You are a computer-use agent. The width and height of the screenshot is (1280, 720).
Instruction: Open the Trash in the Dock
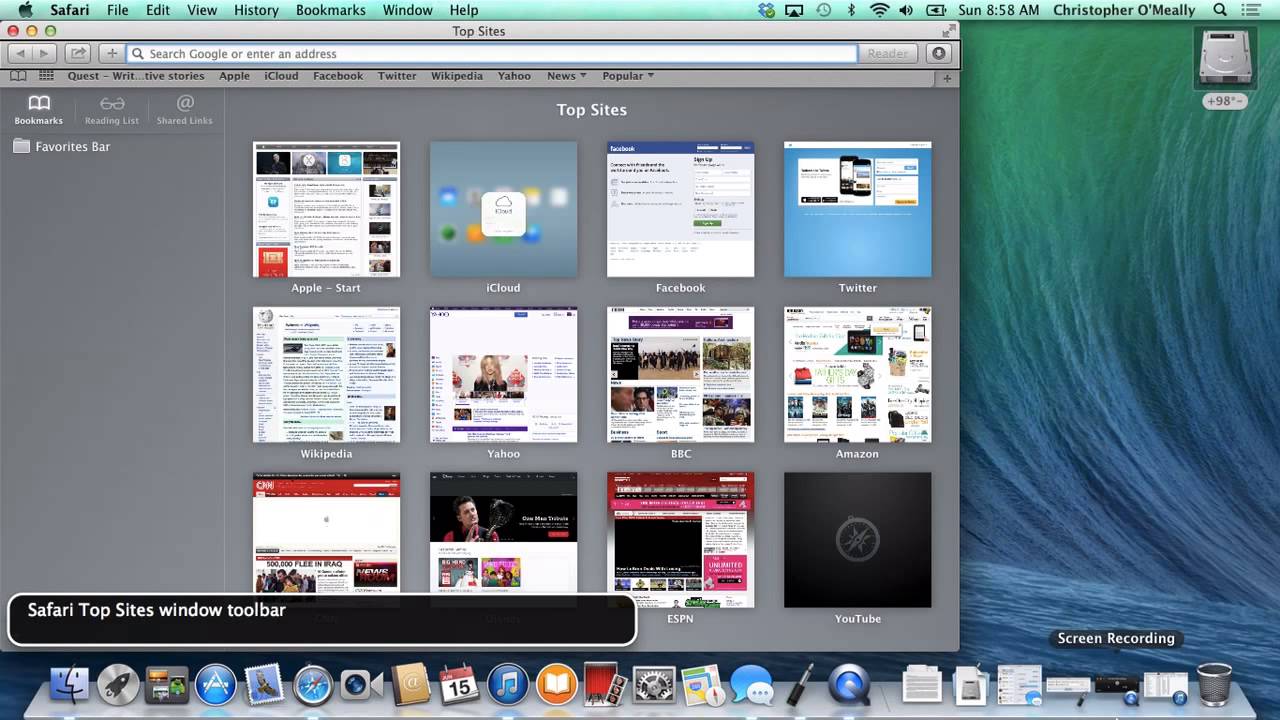[x=1214, y=685]
